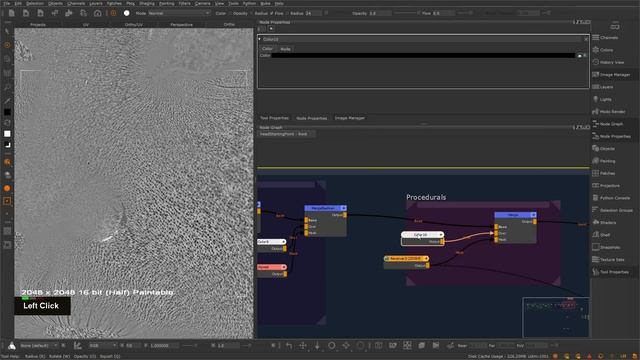Click the home-shaped icon in top toolbar
640x360 pixels.
pyautogui.click(x=98, y=13)
